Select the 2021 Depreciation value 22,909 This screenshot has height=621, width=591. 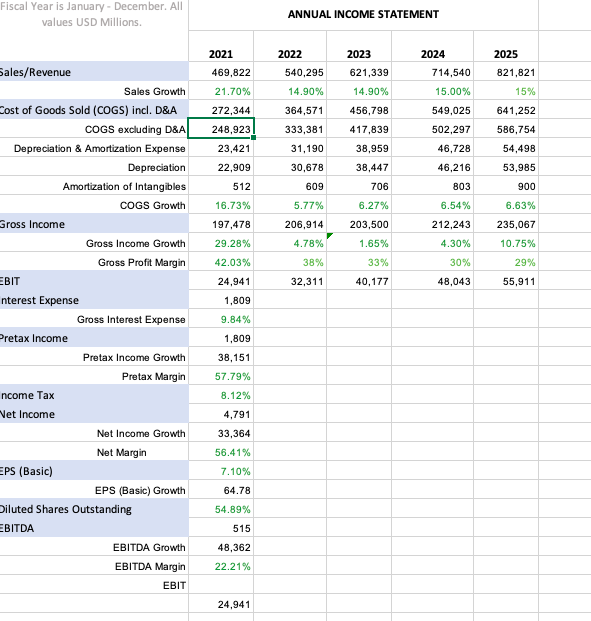pos(221,167)
